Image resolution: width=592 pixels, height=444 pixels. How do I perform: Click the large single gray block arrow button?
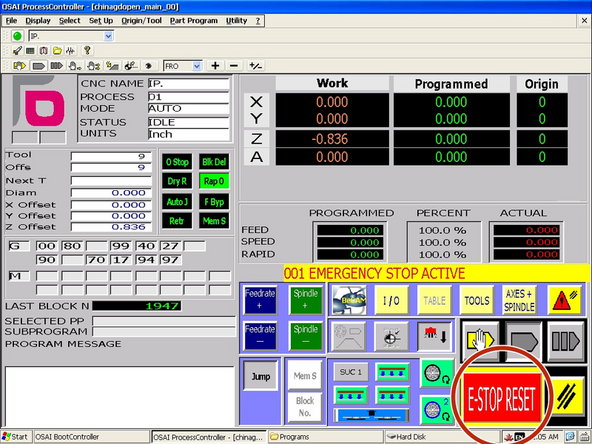tap(523, 341)
